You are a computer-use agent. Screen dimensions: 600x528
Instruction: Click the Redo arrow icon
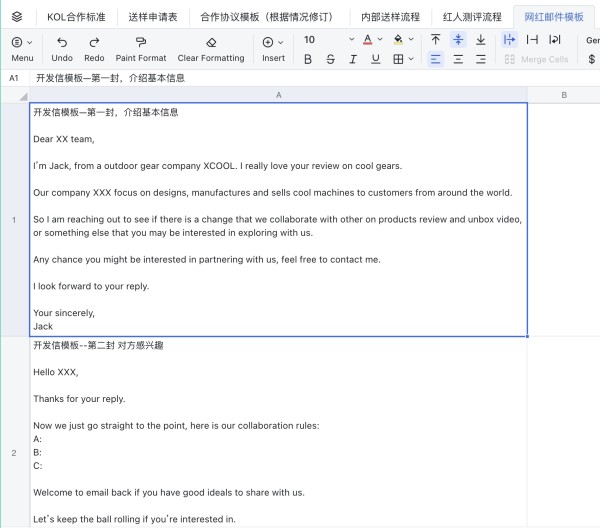[x=94, y=42]
